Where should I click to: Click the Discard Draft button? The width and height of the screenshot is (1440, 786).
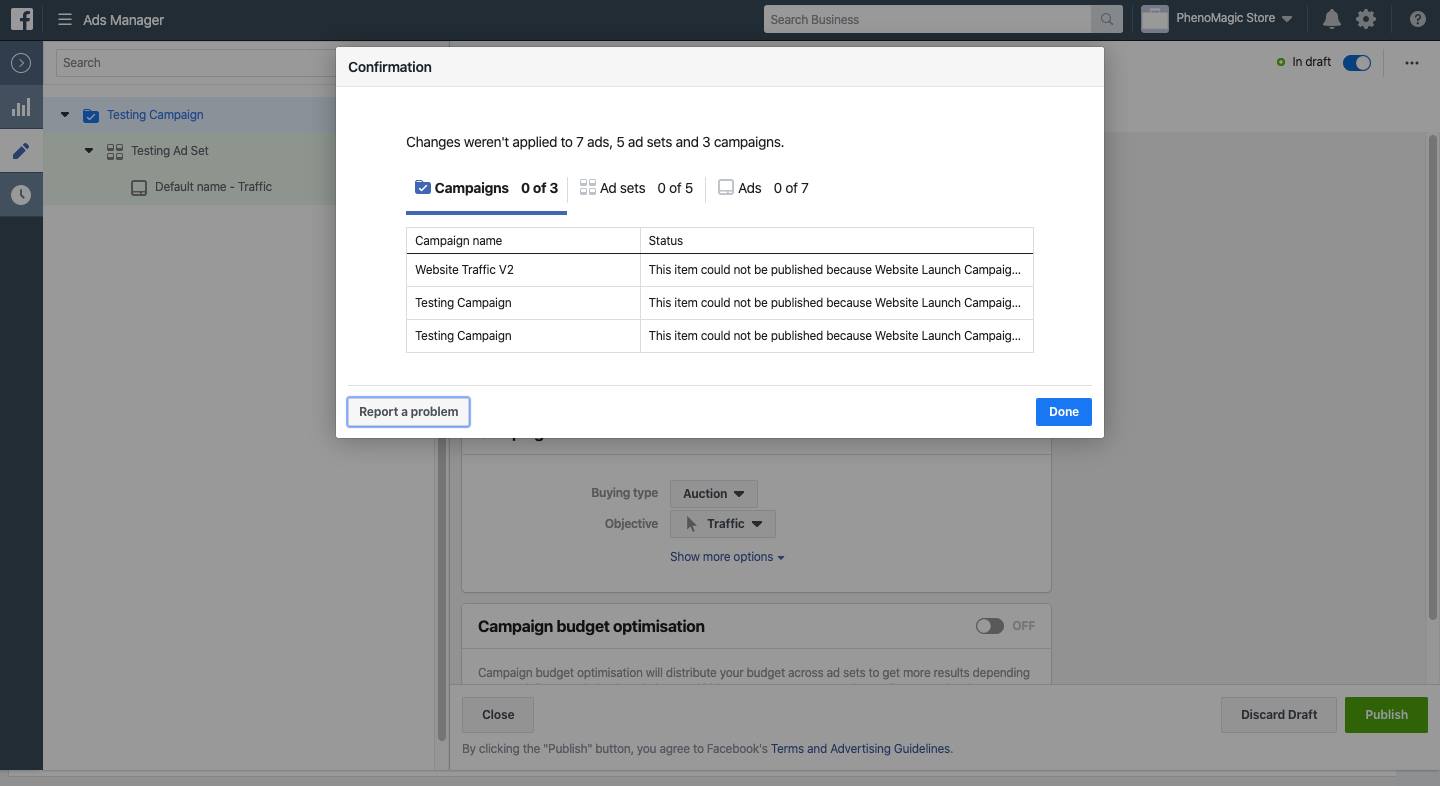tap(1279, 715)
